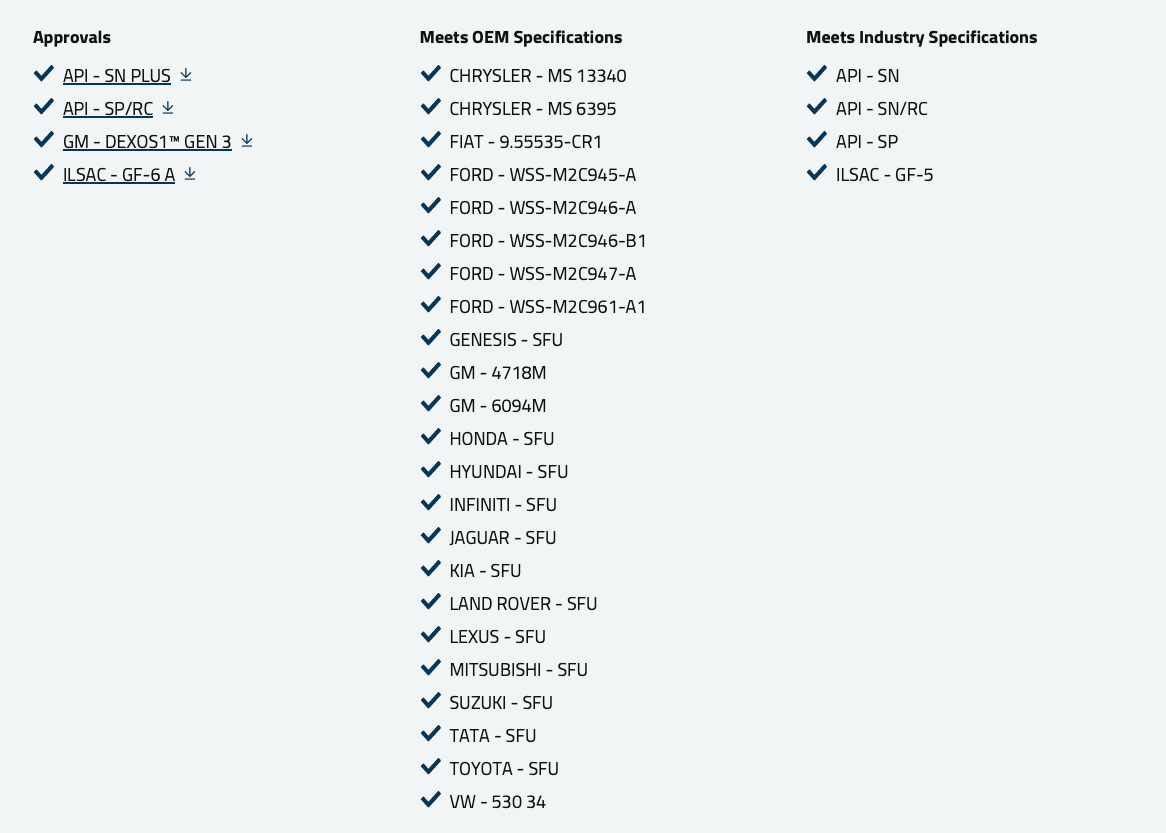Image resolution: width=1166 pixels, height=833 pixels.
Task: Click the checkmark next to API - SN PLUS
Action: (x=44, y=74)
